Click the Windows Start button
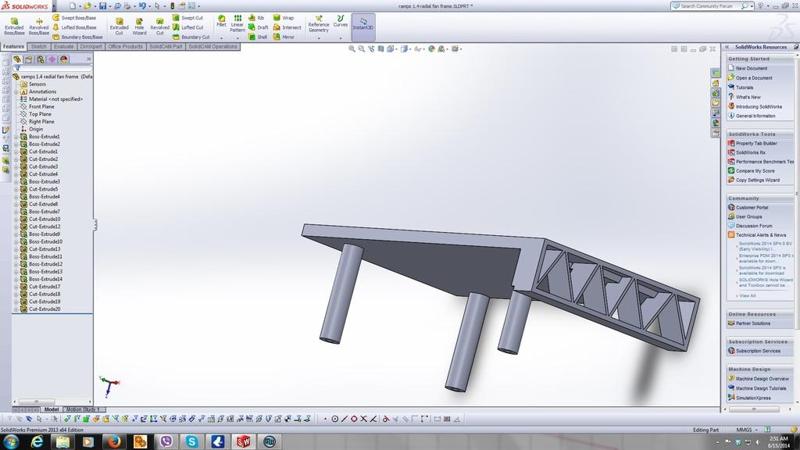Image resolution: width=800 pixels, height=450 pixels. pos(11,441)
